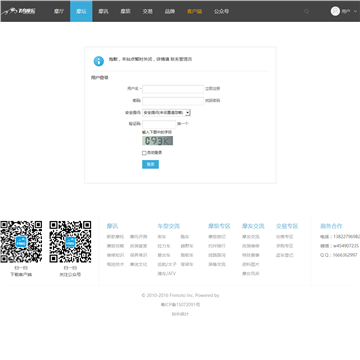This screenshot has height=360, width=360.
Task: Click the blue info notice icon
Action: [99, 61]
